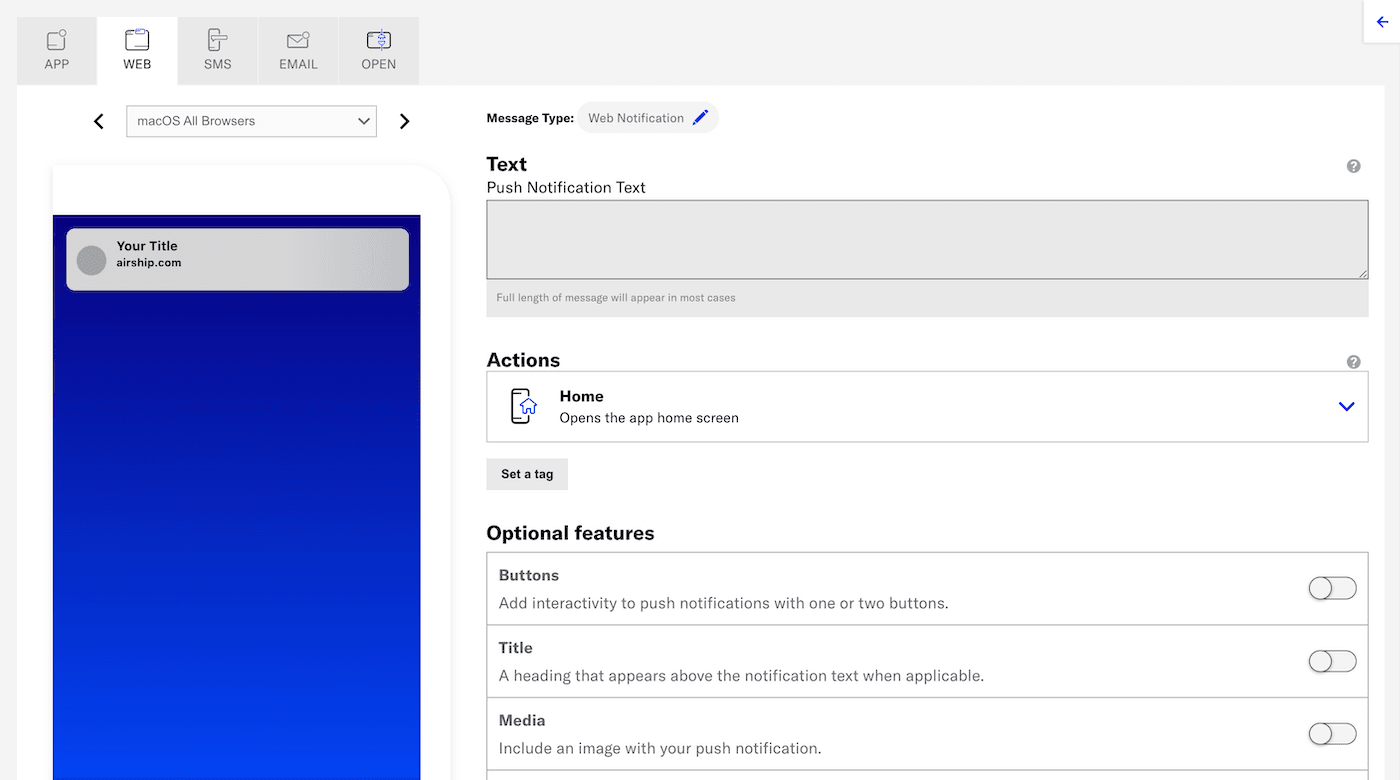Click the help icon beside Actions heading

click(x=1353, y=362)
